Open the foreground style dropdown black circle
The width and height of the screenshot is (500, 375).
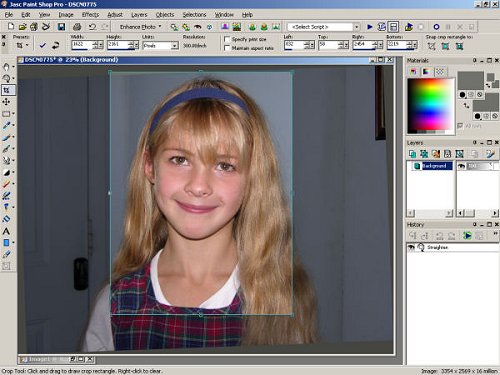pyautogui.click(x=462, y=95)
